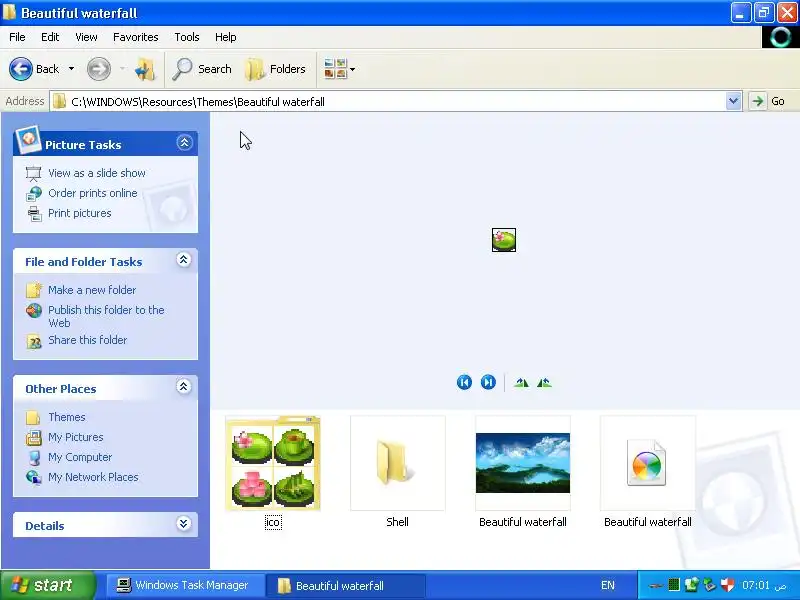Viewport: 800px width, 600px height.
Task: Click the Order prints globe icon
Action: (34, 194)
